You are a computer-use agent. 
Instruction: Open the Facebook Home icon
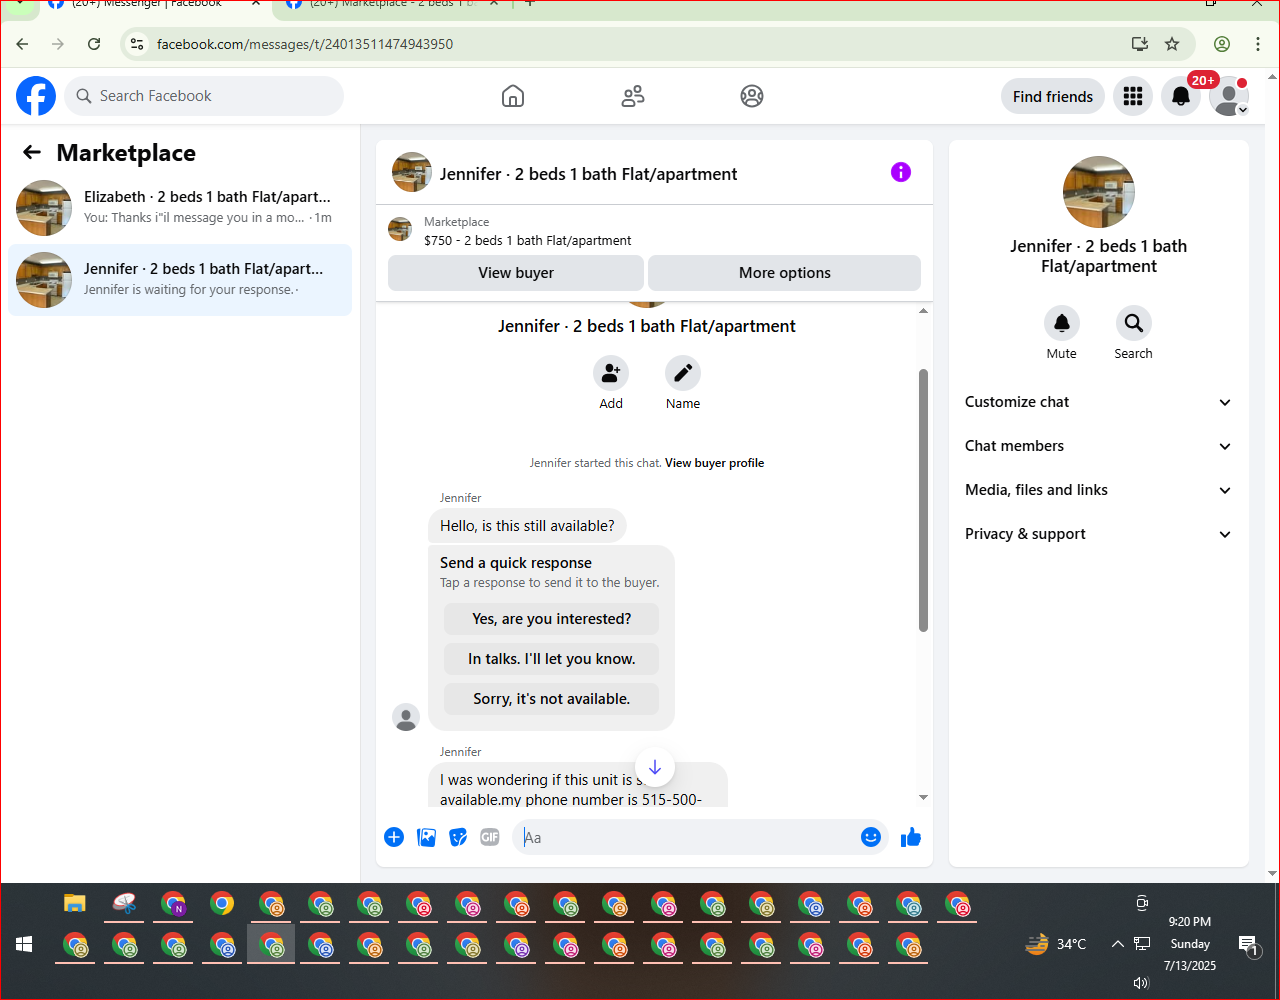513,96
